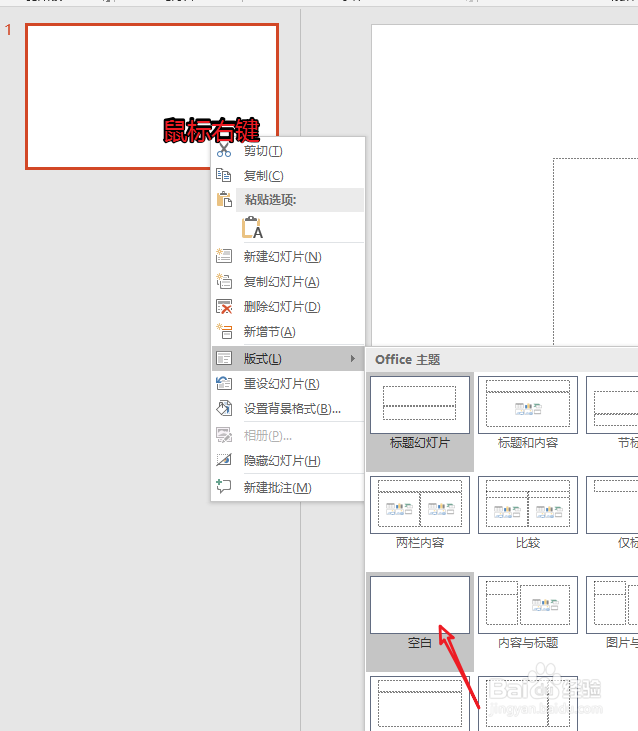Select 新增节(A) menu entry
638x731 pixels.
288,332
